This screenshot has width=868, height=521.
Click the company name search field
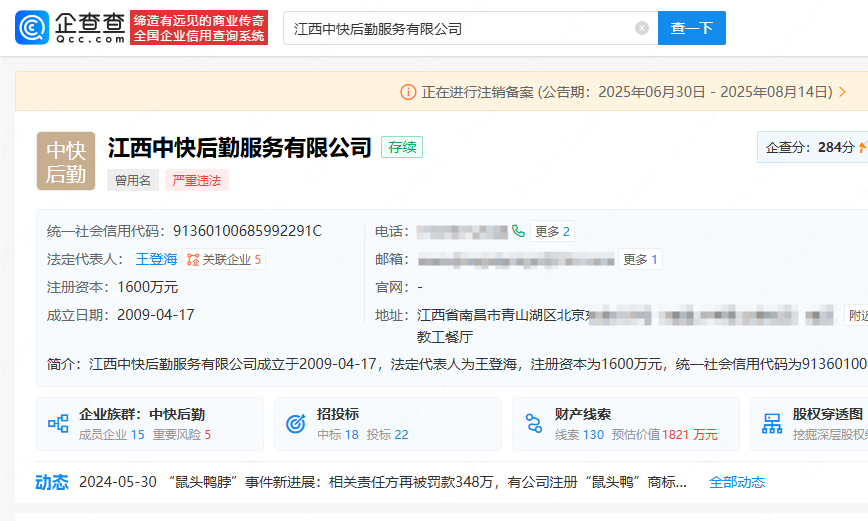click(x=460, y=28)
